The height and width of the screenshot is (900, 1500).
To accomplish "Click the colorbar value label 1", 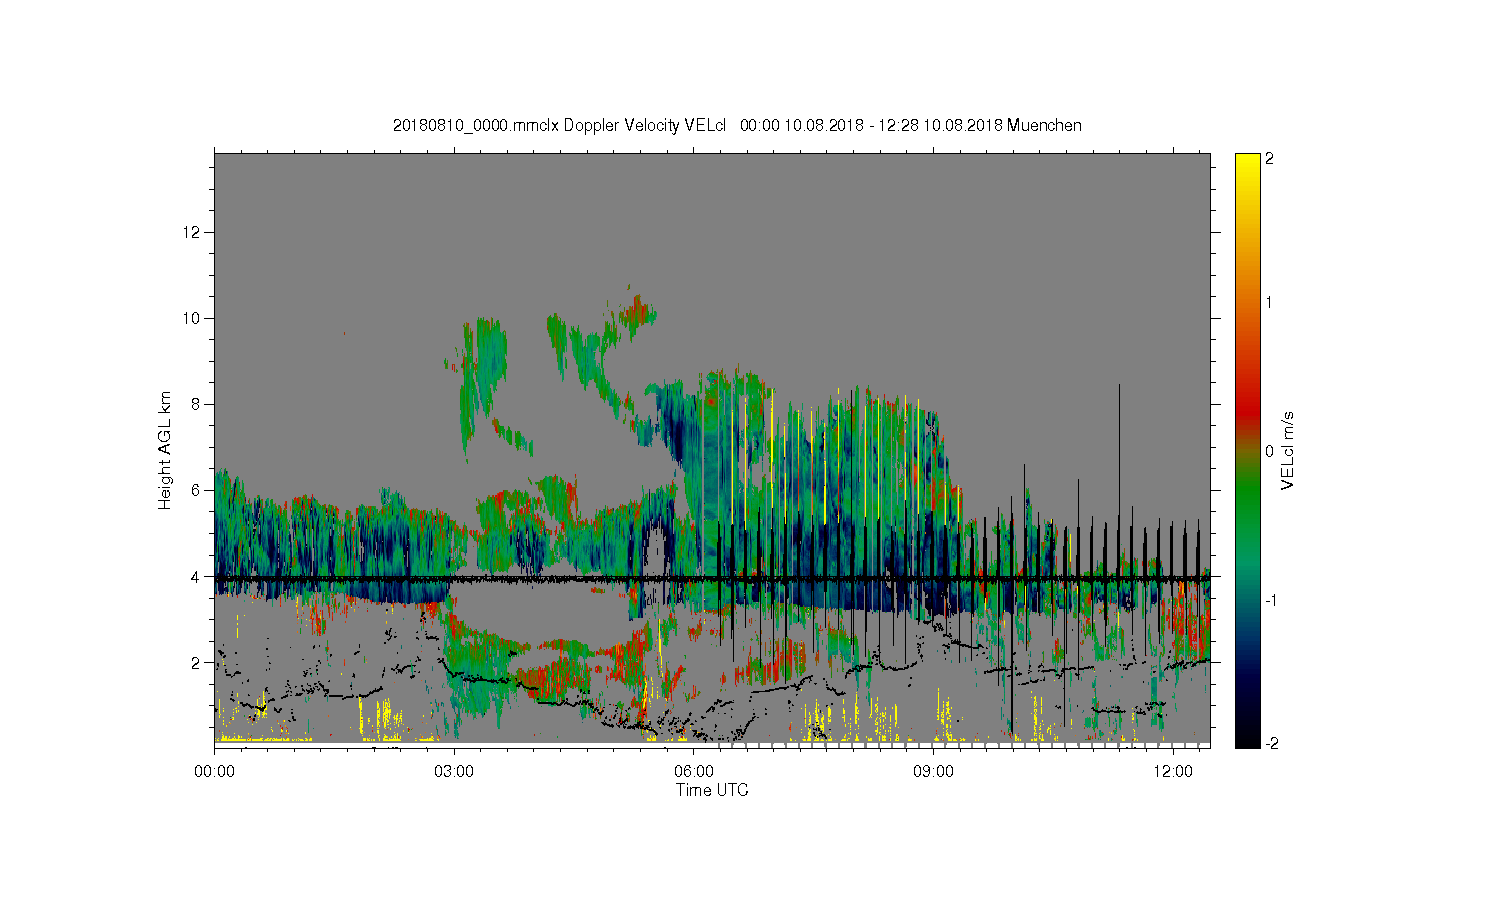I will 1269,302.
